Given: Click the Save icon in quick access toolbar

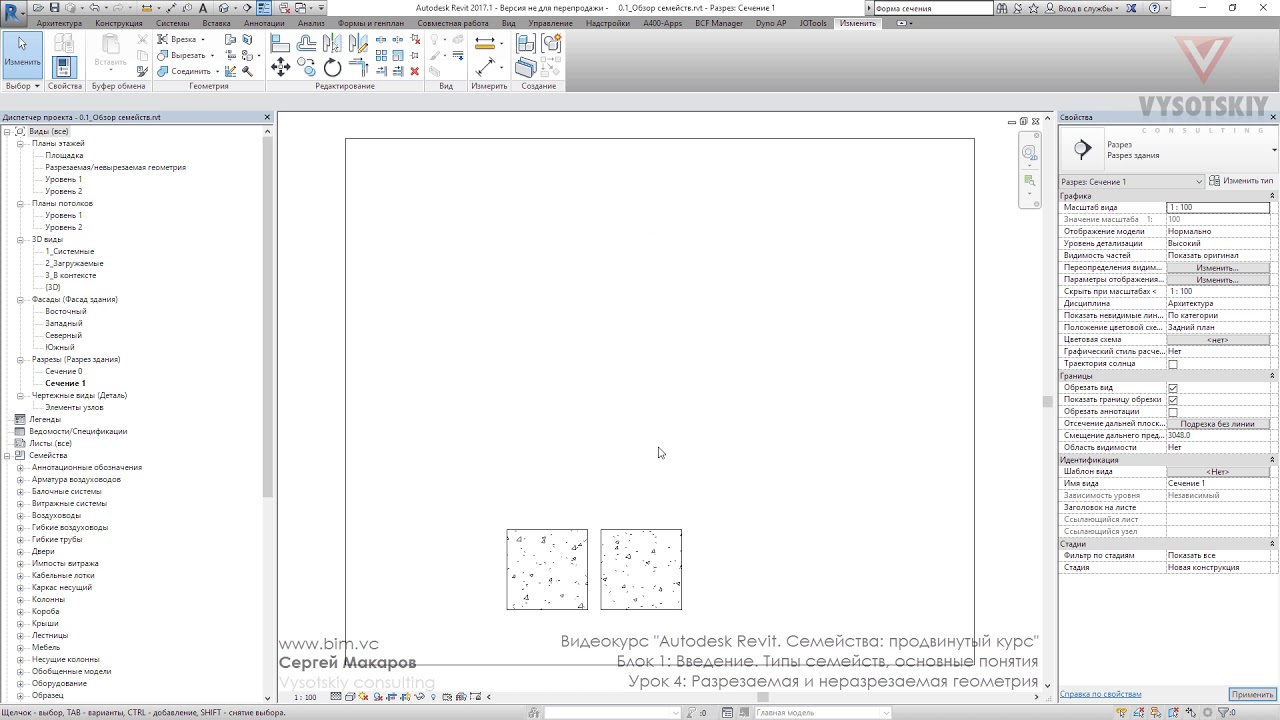Looking at the screenshot, I should (x=54, y=8).
